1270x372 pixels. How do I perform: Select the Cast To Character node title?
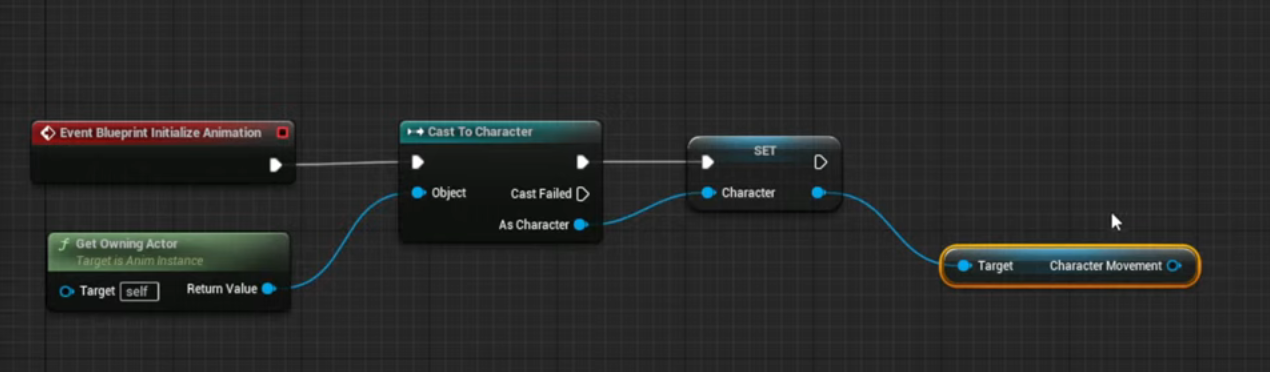(x=480, y=132)
